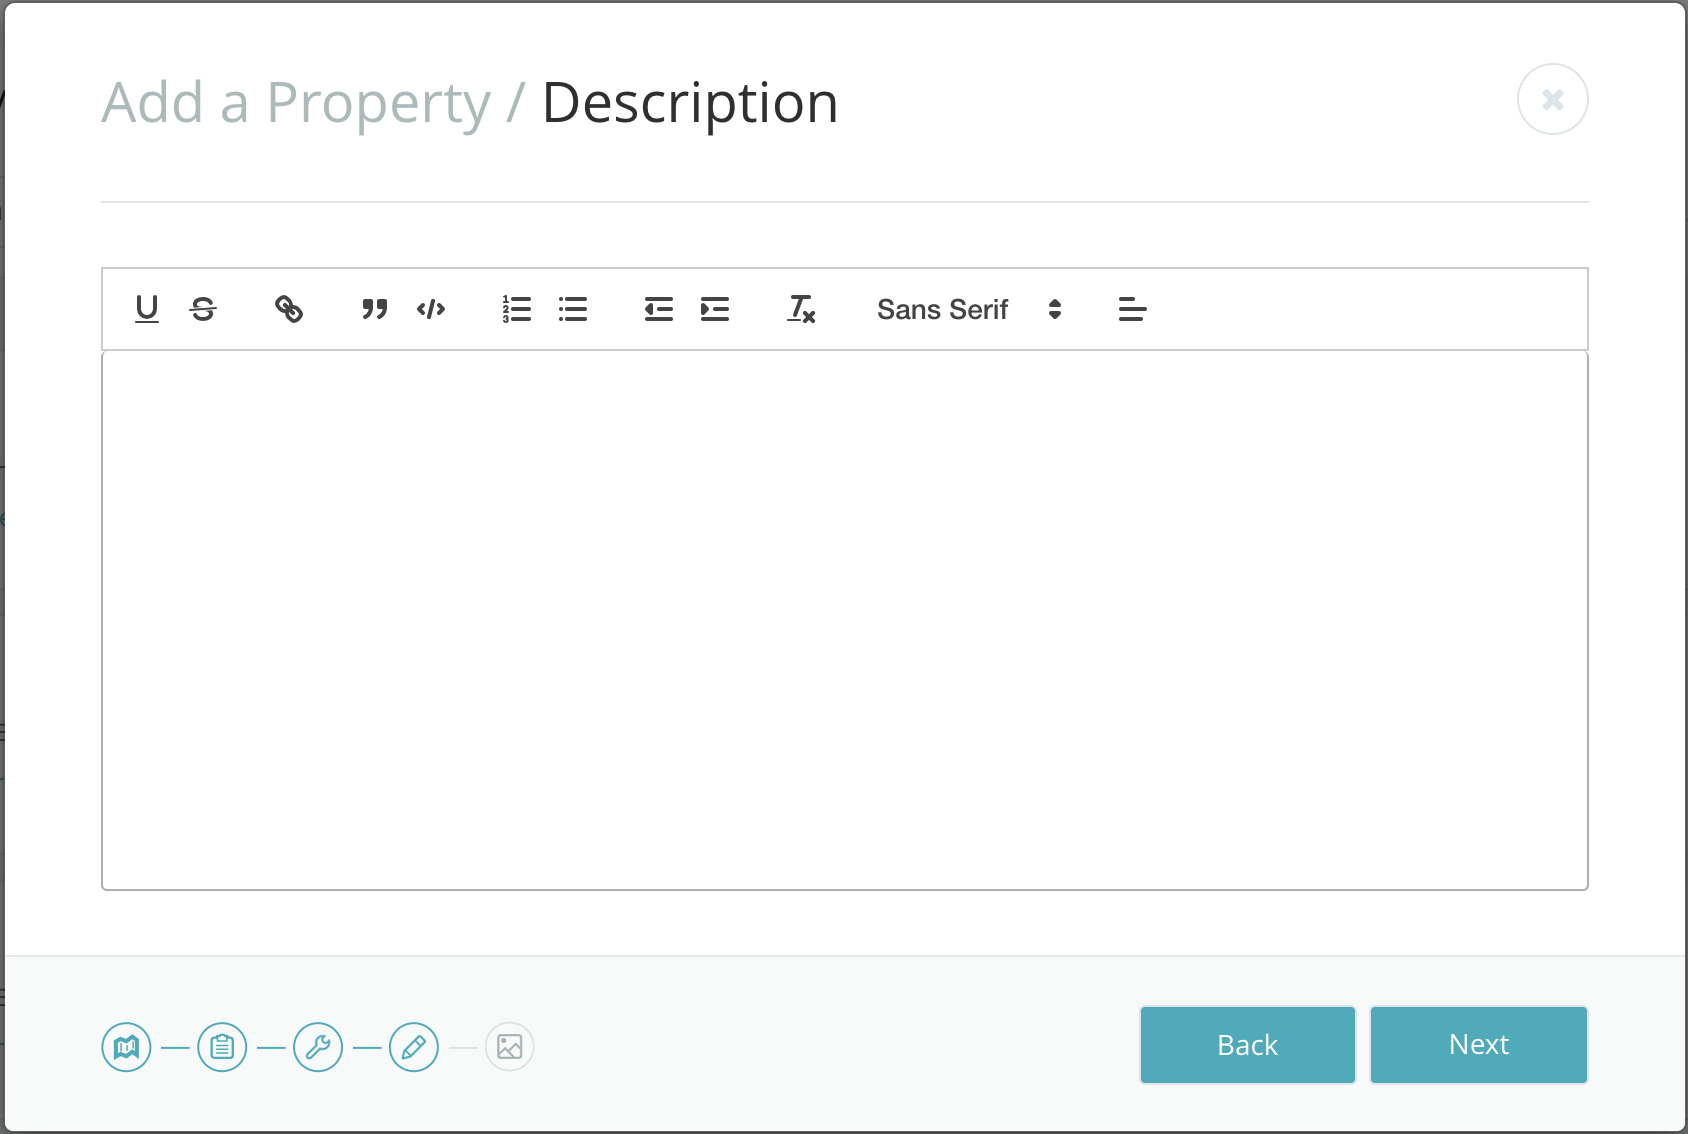
Task: Clear text formatting
Action: coord(801,309)
